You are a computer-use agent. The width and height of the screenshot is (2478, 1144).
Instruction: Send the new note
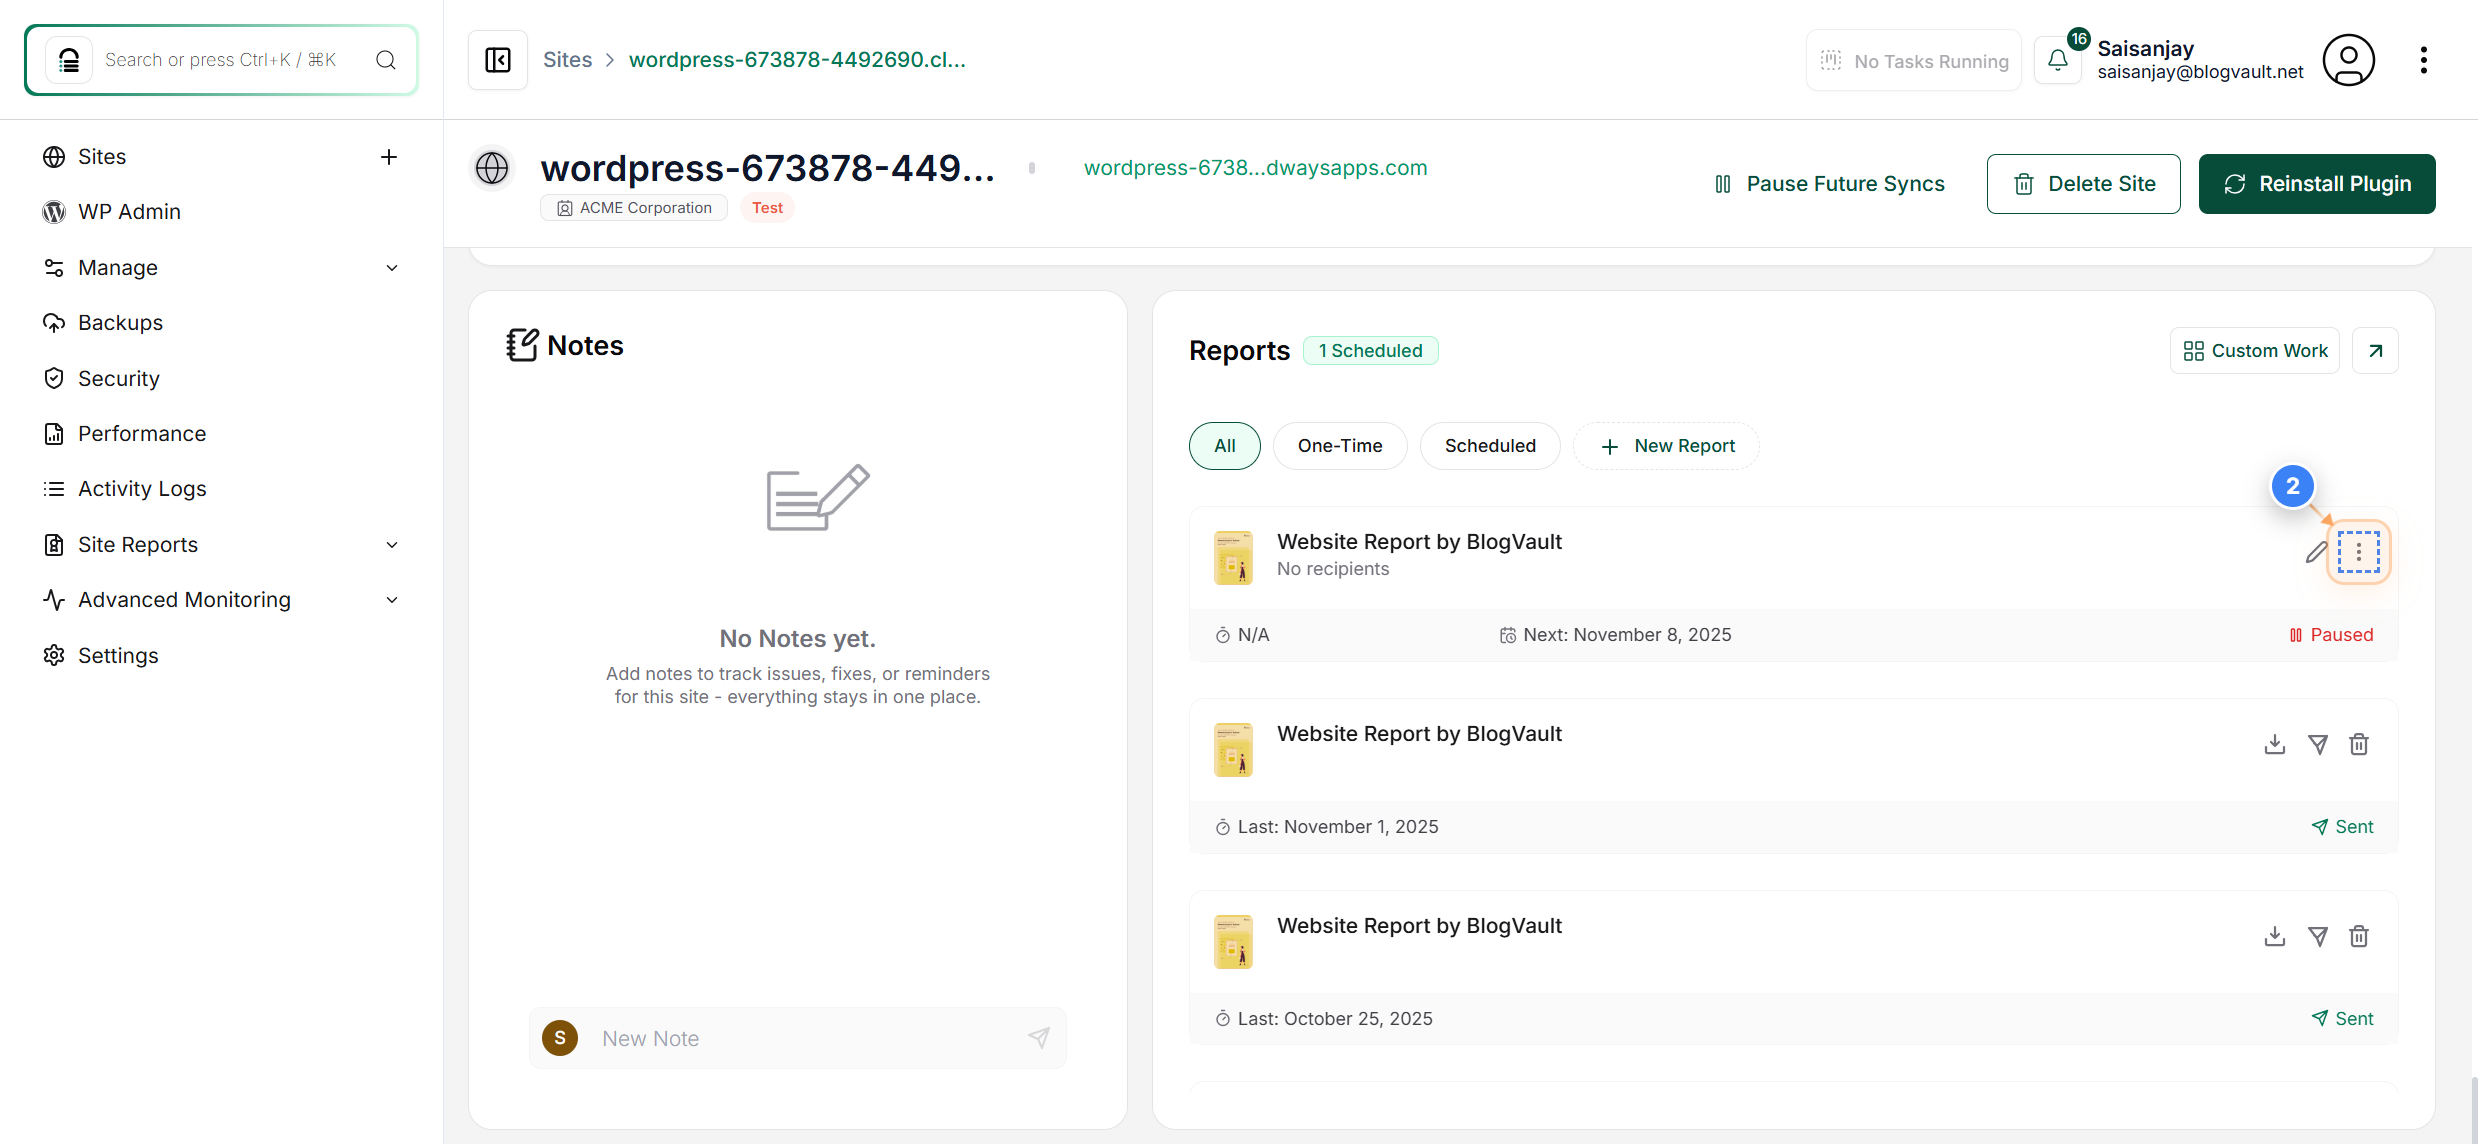tap(1039, 1038)
